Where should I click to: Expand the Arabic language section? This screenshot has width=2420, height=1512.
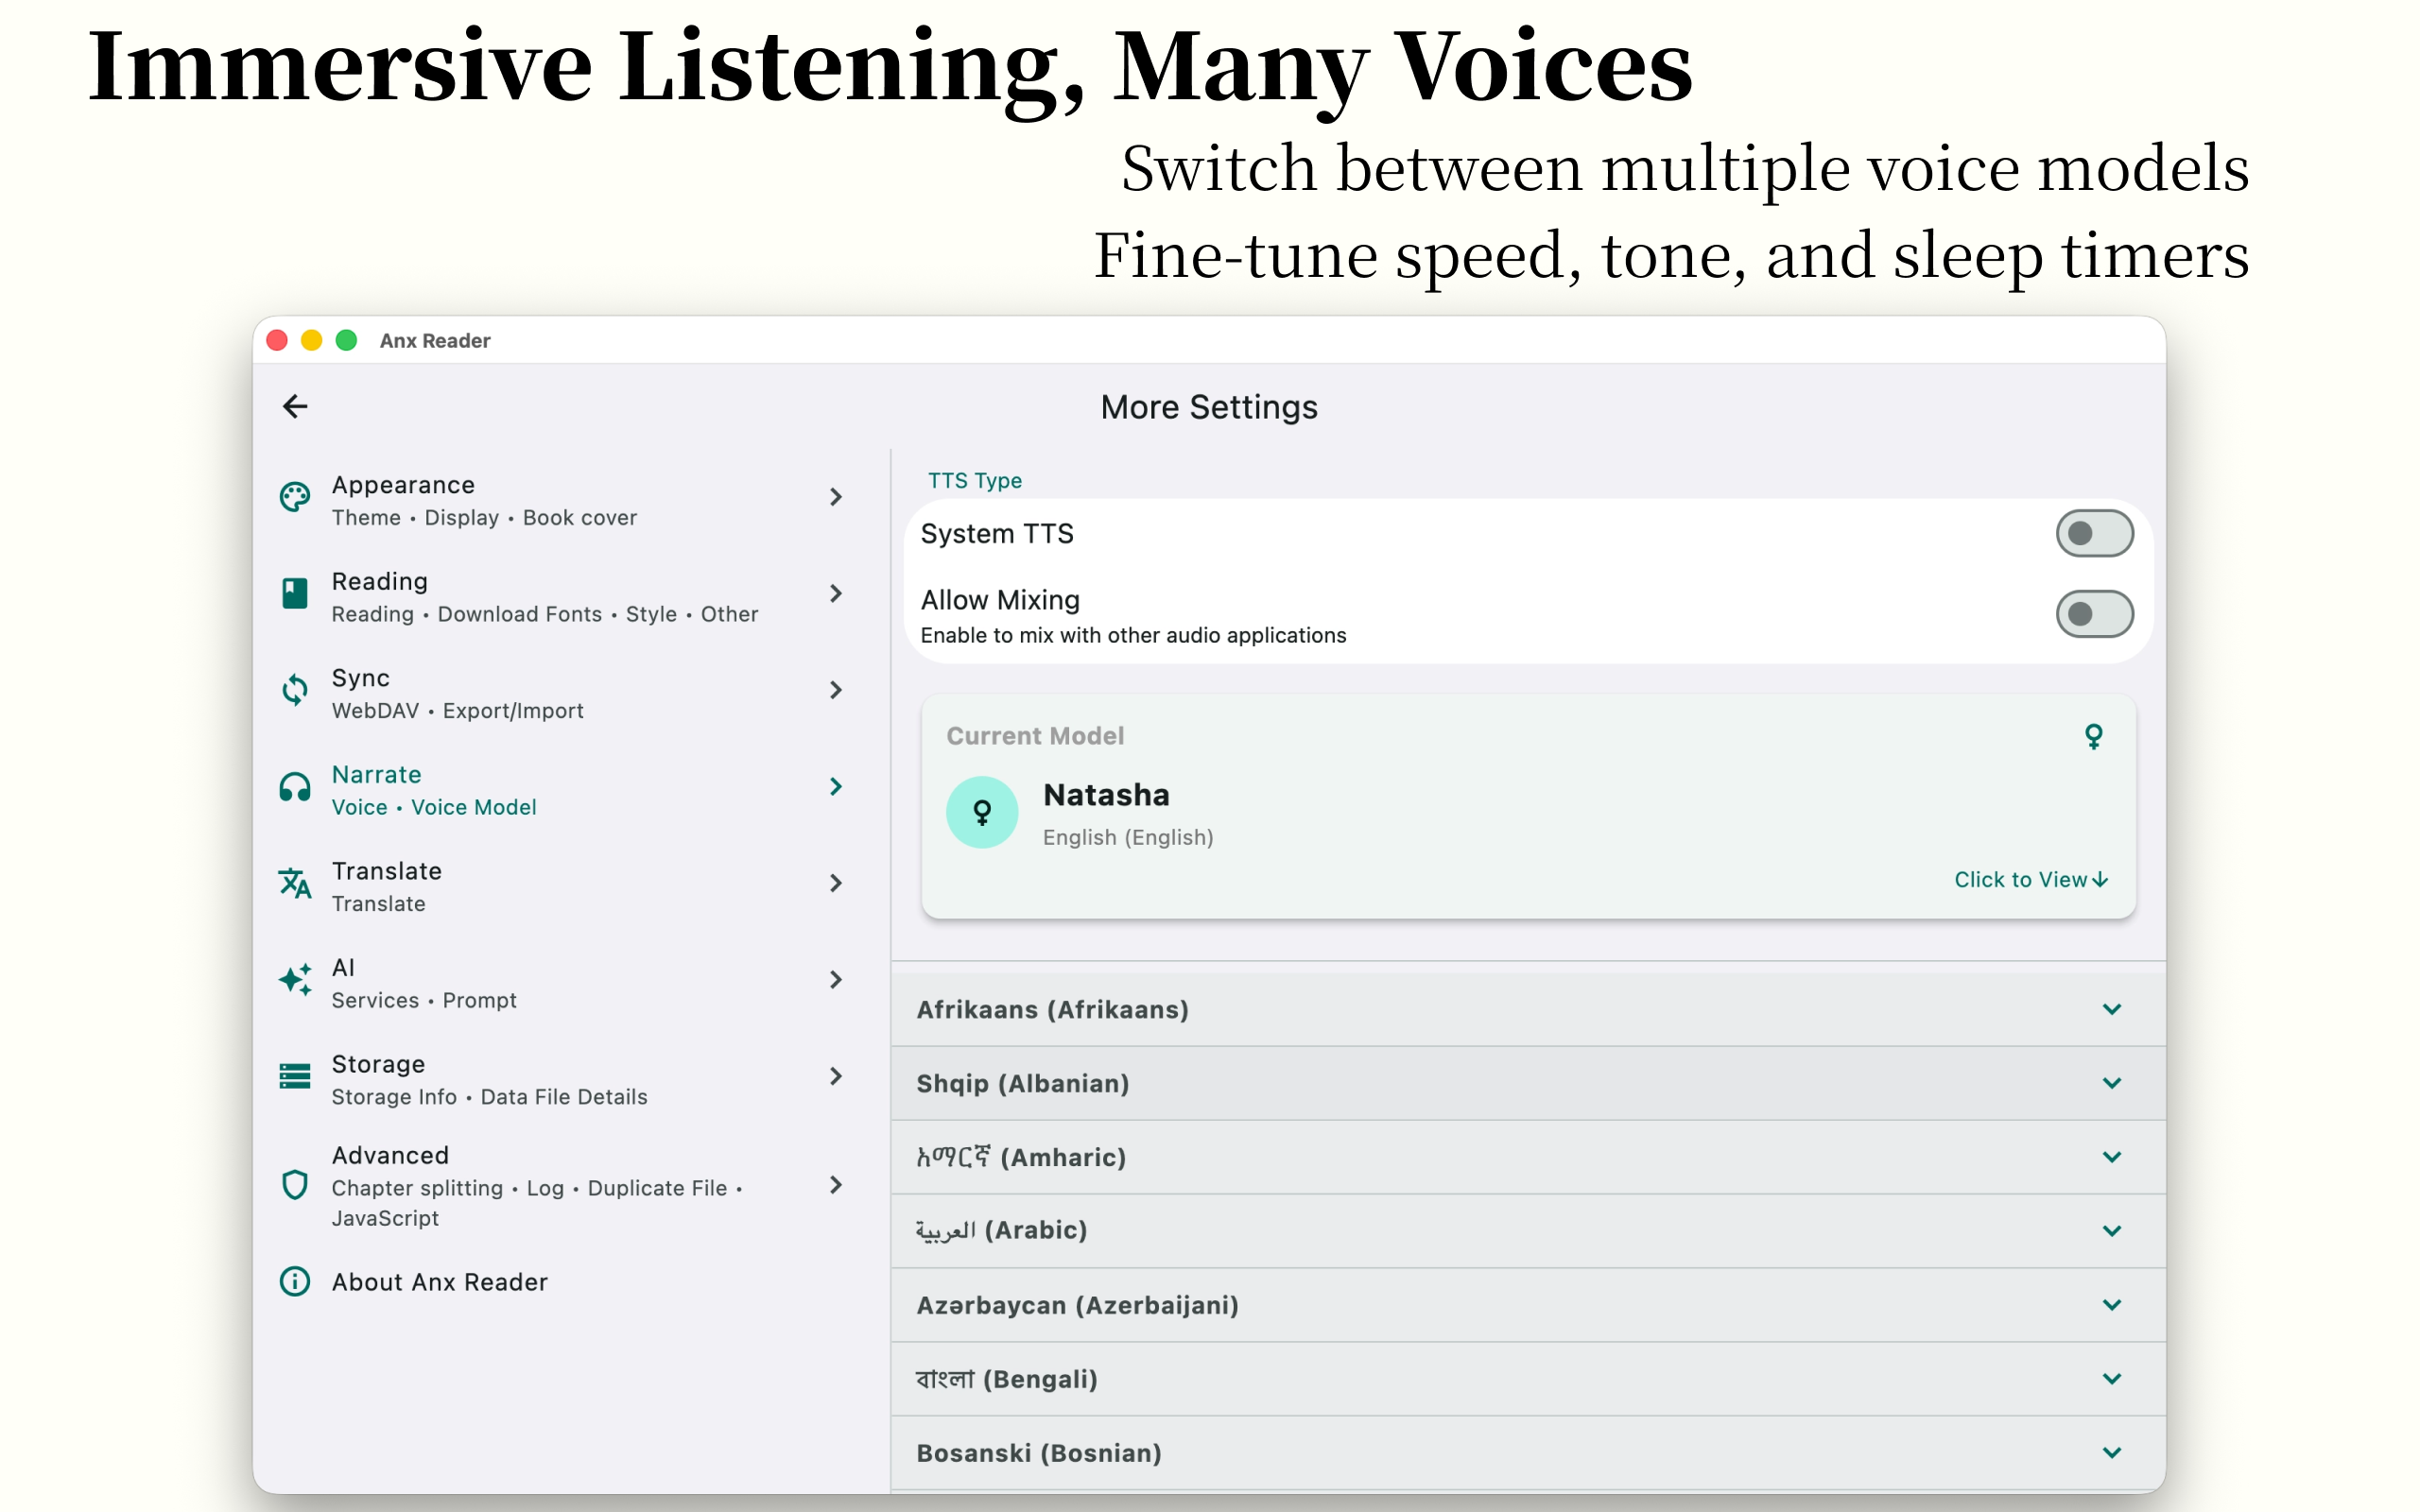[x=2111, y=1231]
